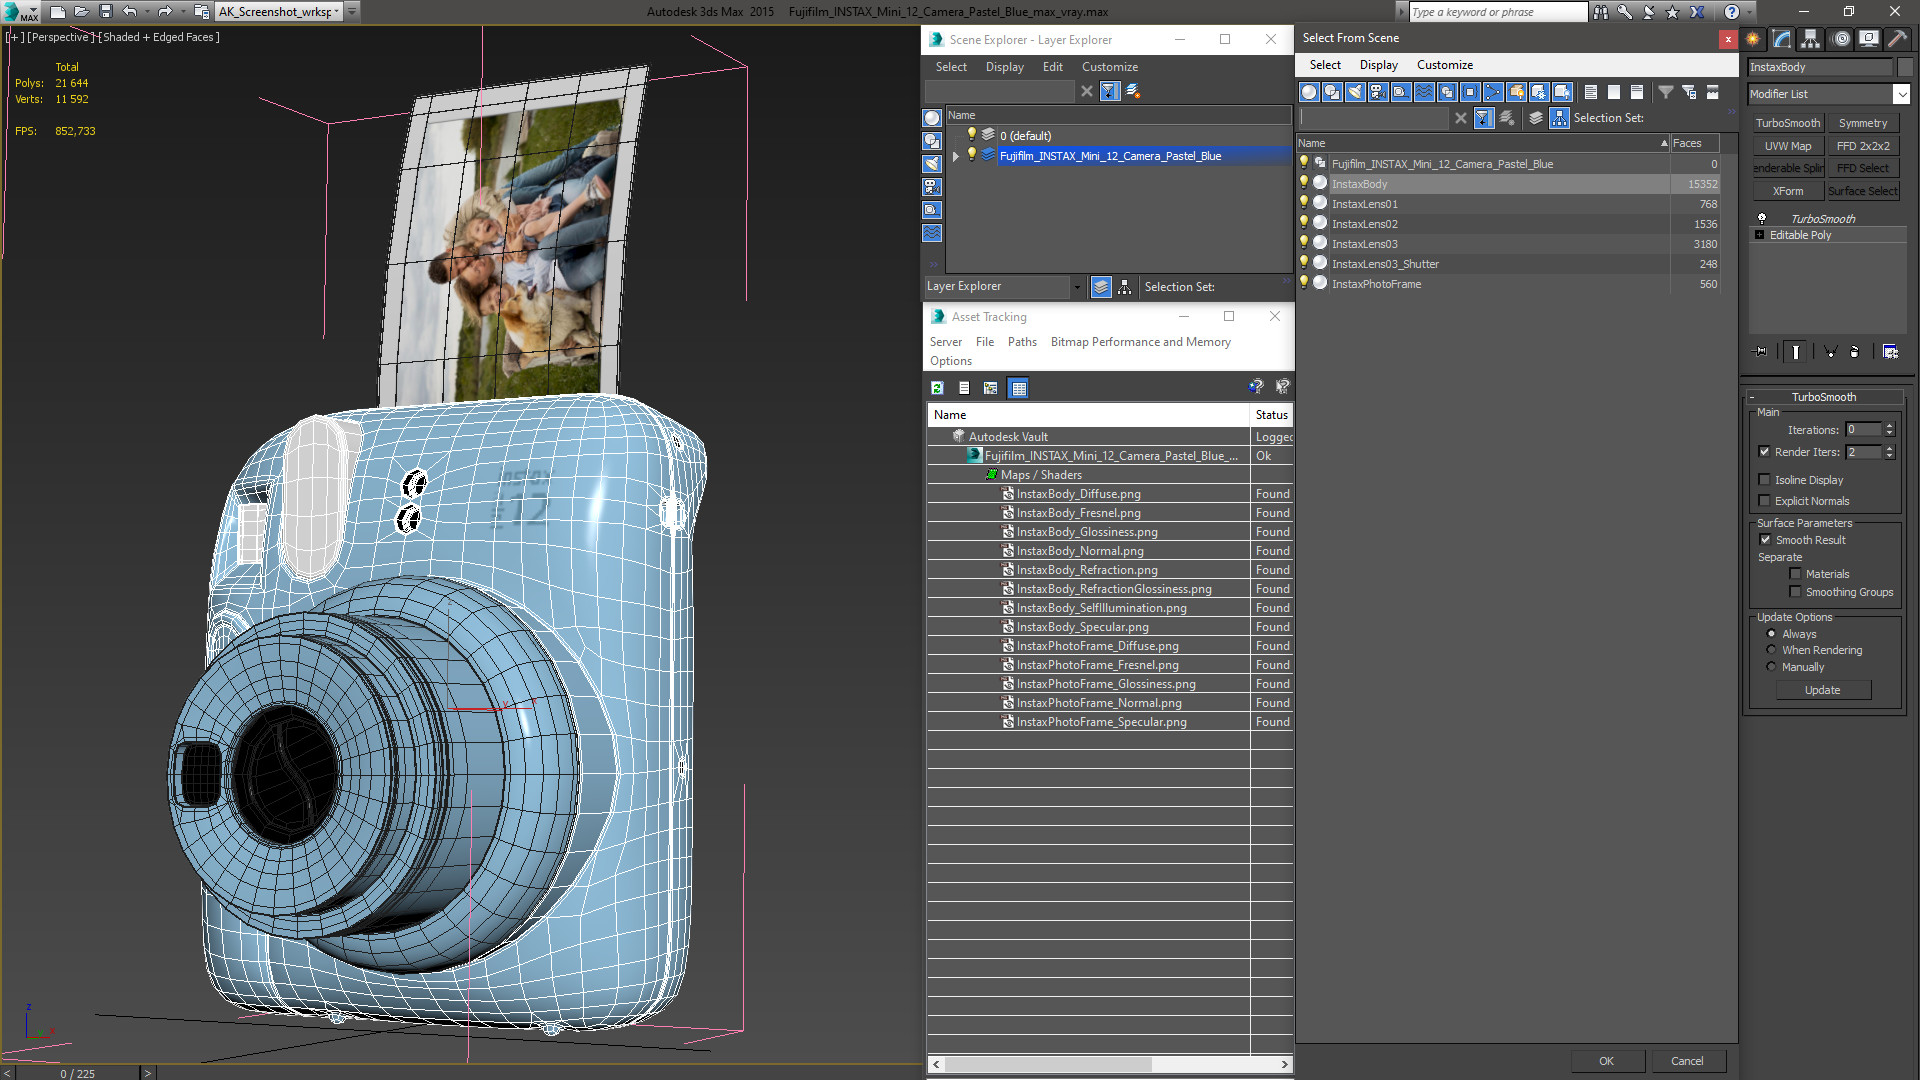Toggle Display Helpers filter in Select From Scene

1401,92
